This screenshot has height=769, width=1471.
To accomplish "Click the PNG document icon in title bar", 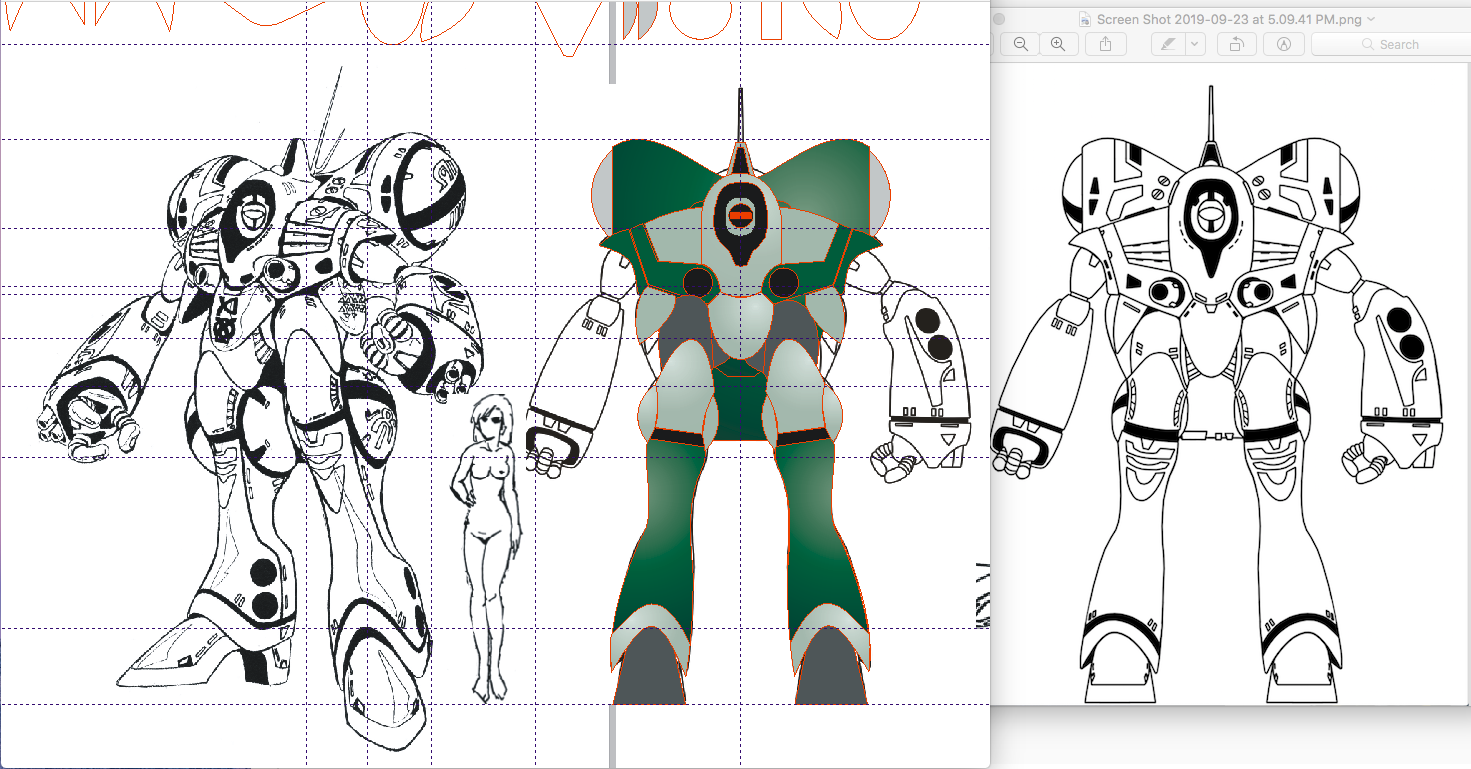I will (1086, 19).
